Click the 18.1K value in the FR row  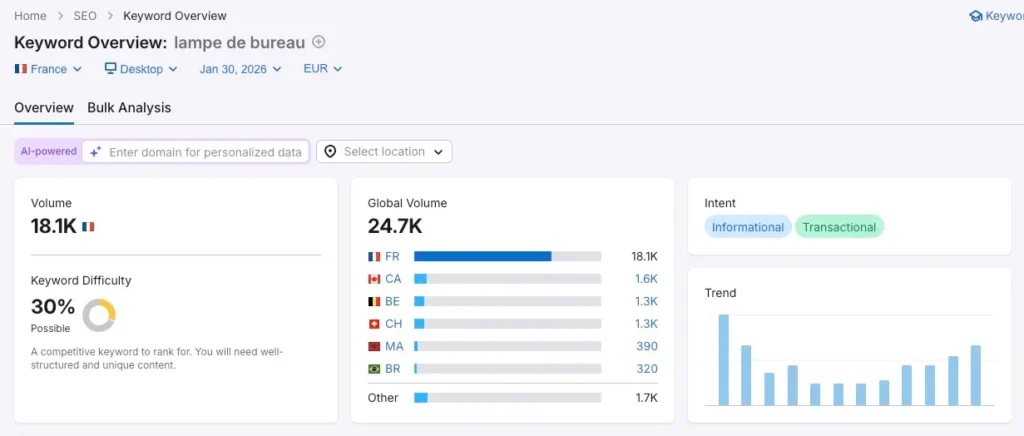pyautogui.click(x=645, y=257)
